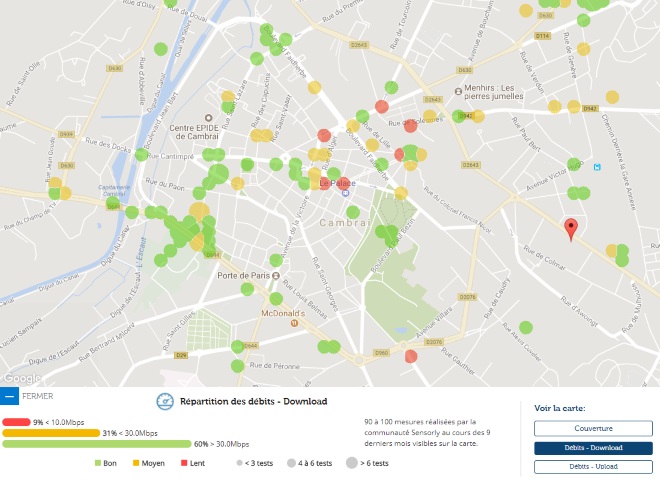660x488 pixels.
Task: Click the Google logo on the map
Action: (x=22, y=378)
